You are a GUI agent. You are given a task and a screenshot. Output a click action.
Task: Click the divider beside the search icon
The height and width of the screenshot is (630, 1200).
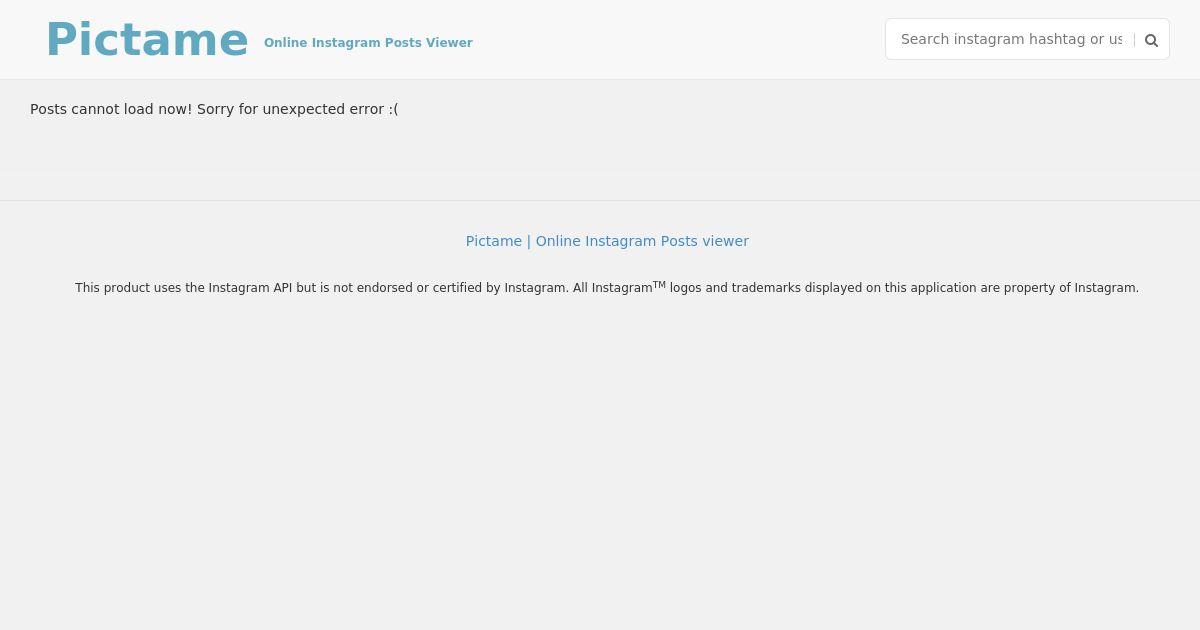click(1134, 40)
